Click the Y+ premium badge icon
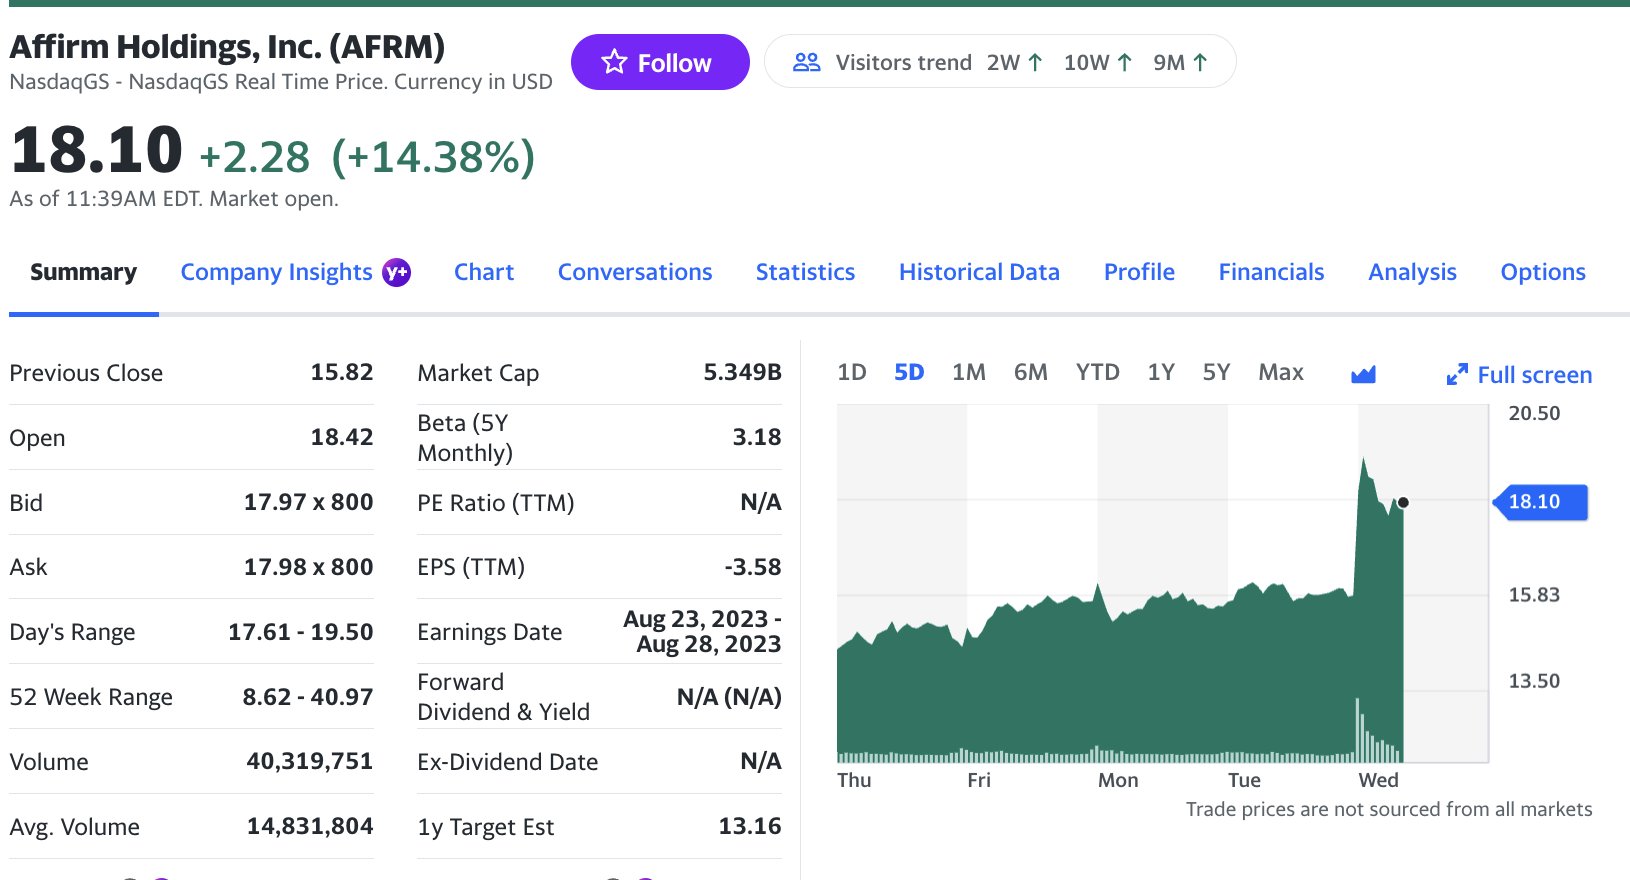Viewport: 1630px width, 880px height. coord(397,272)
